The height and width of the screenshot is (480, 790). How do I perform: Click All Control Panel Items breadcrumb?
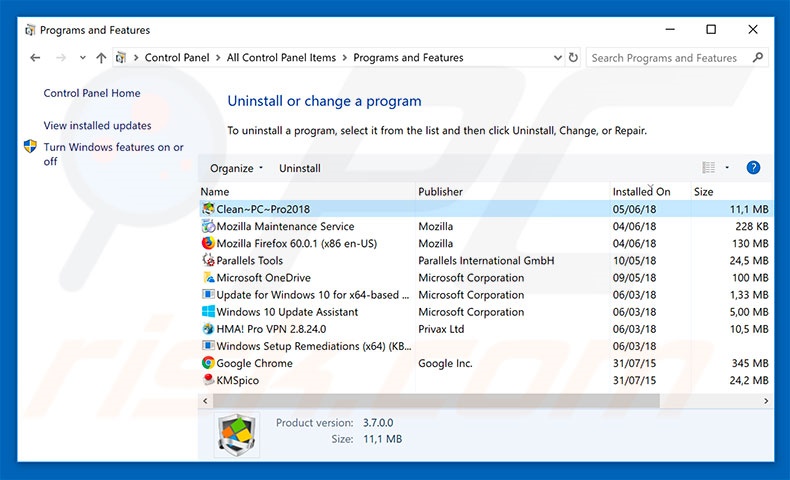[x=281, y=58]
